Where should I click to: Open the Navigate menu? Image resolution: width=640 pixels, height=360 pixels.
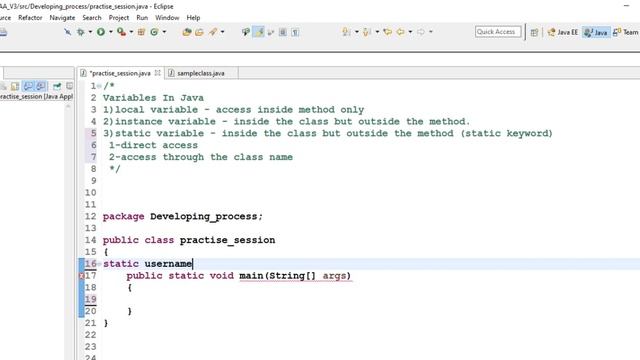tap(62, 18)
